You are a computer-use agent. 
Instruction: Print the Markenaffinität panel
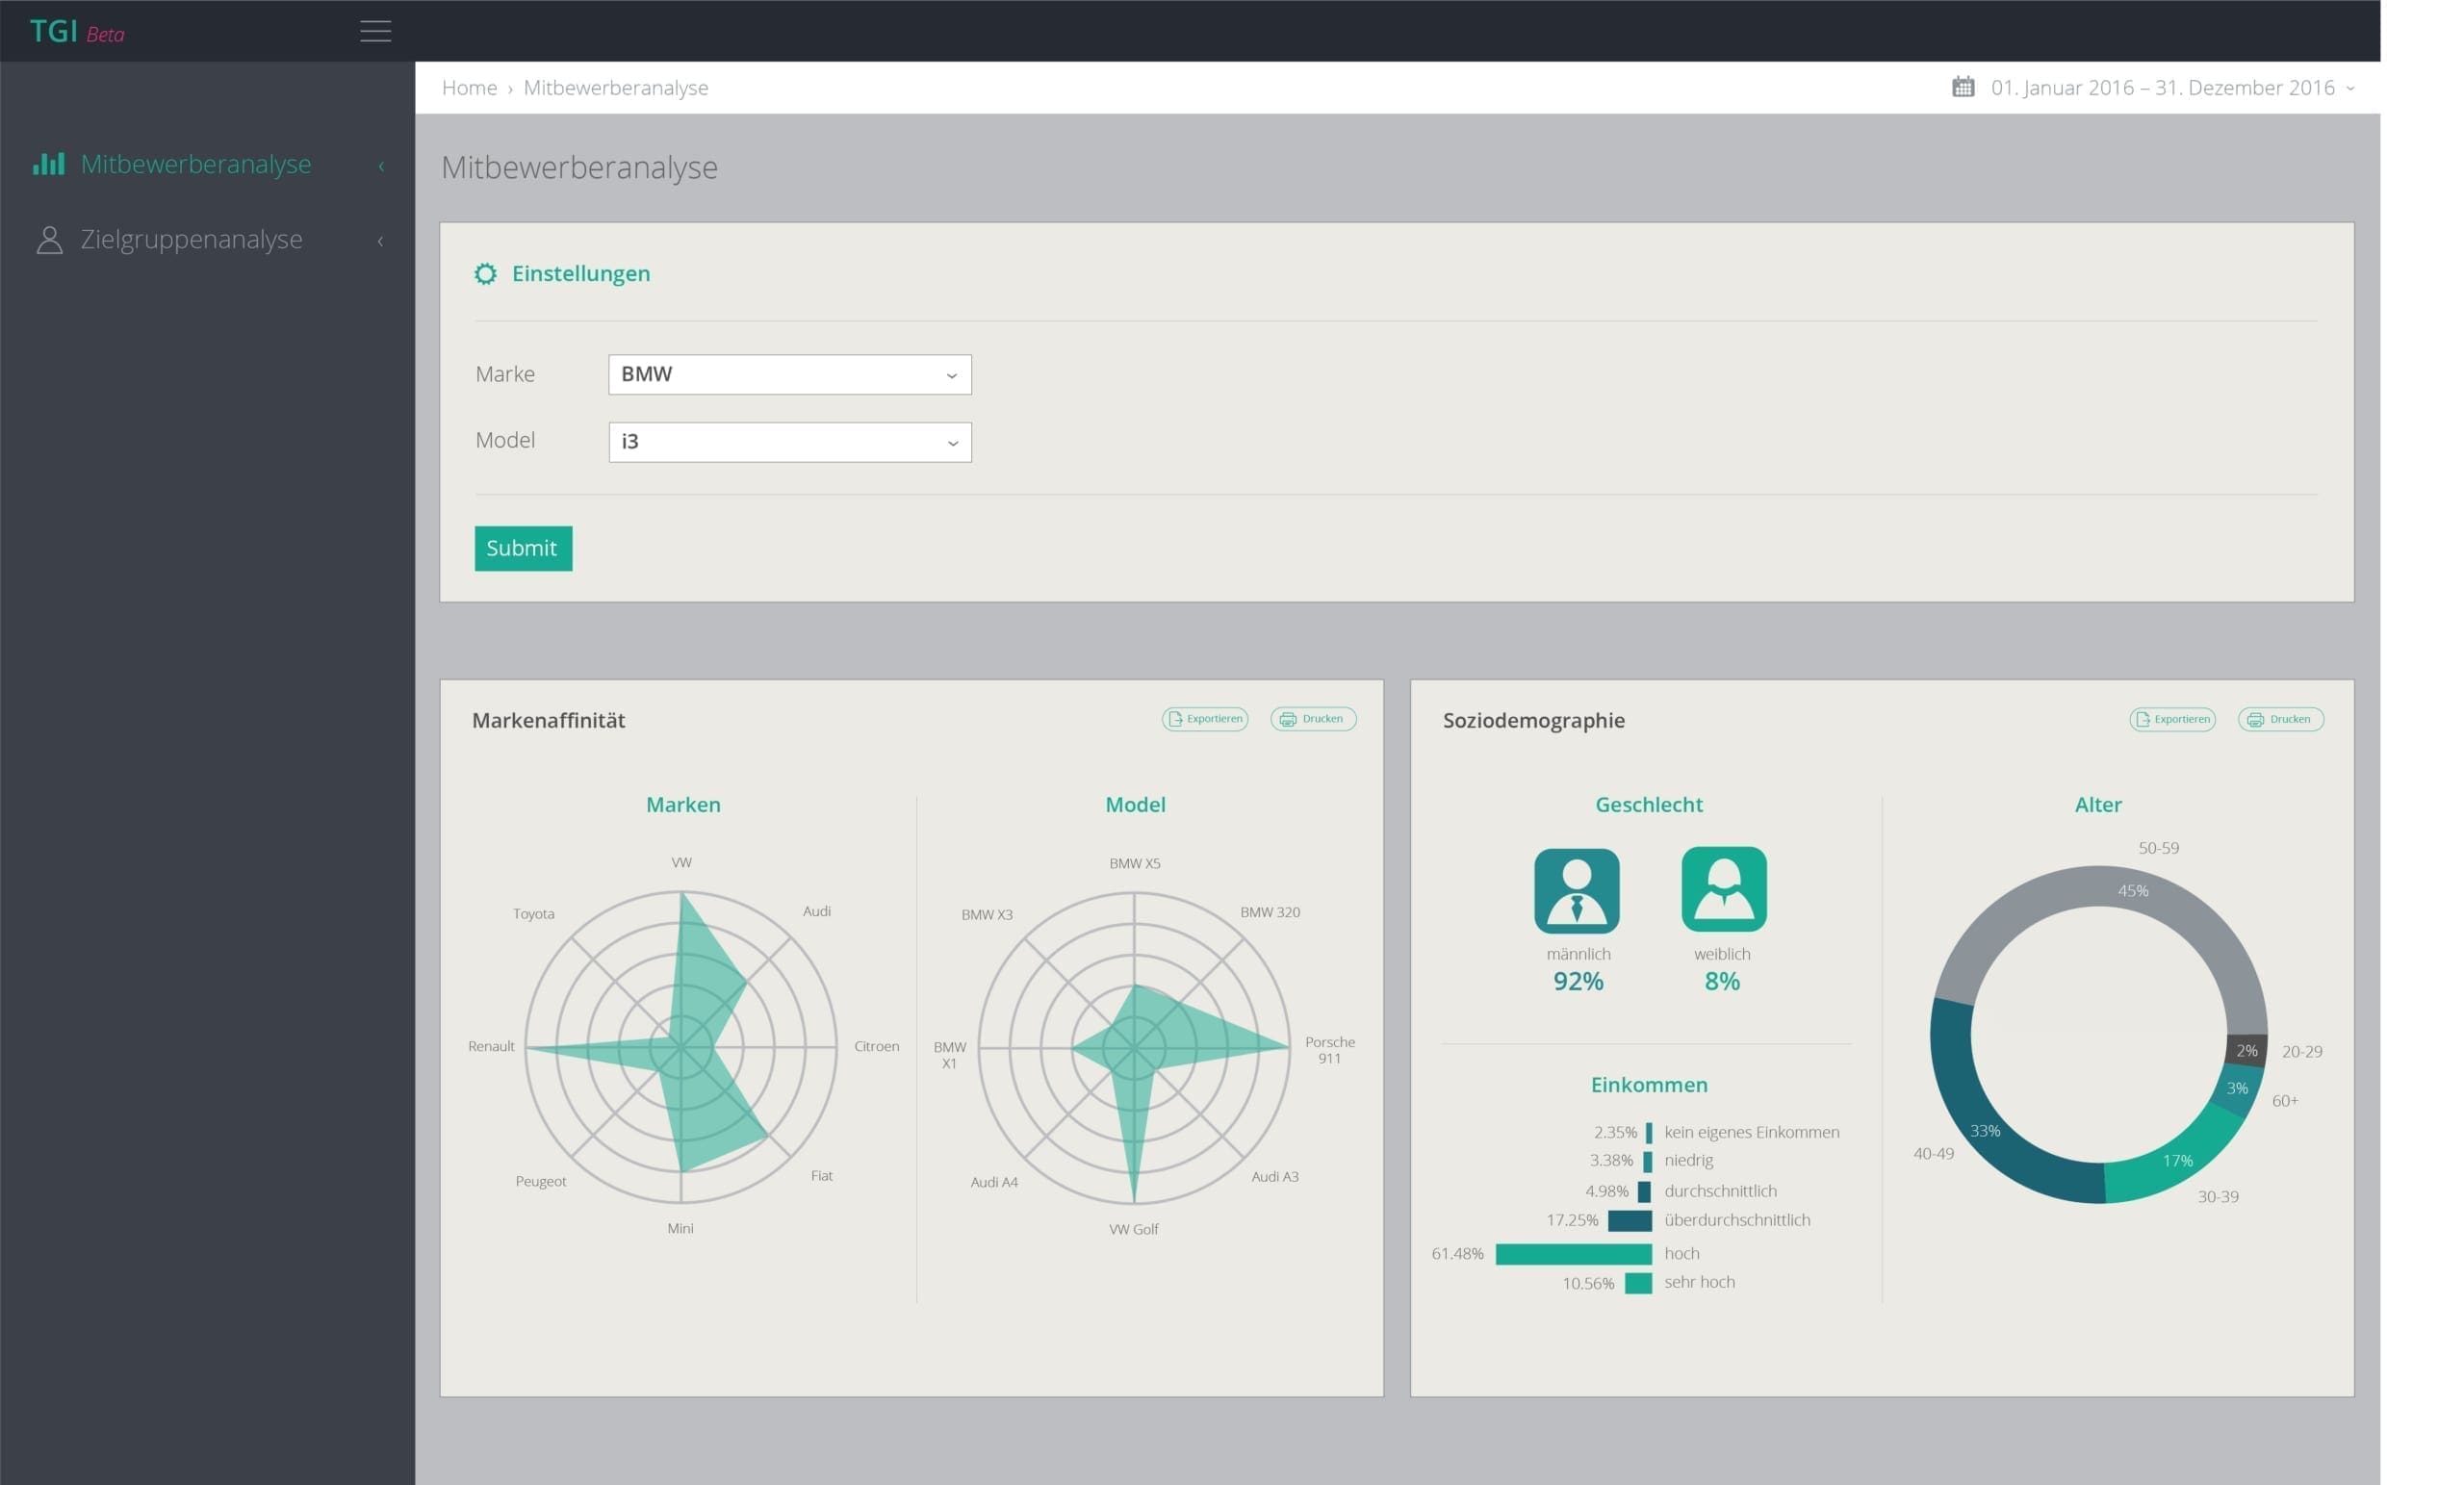click(1313, 719)
